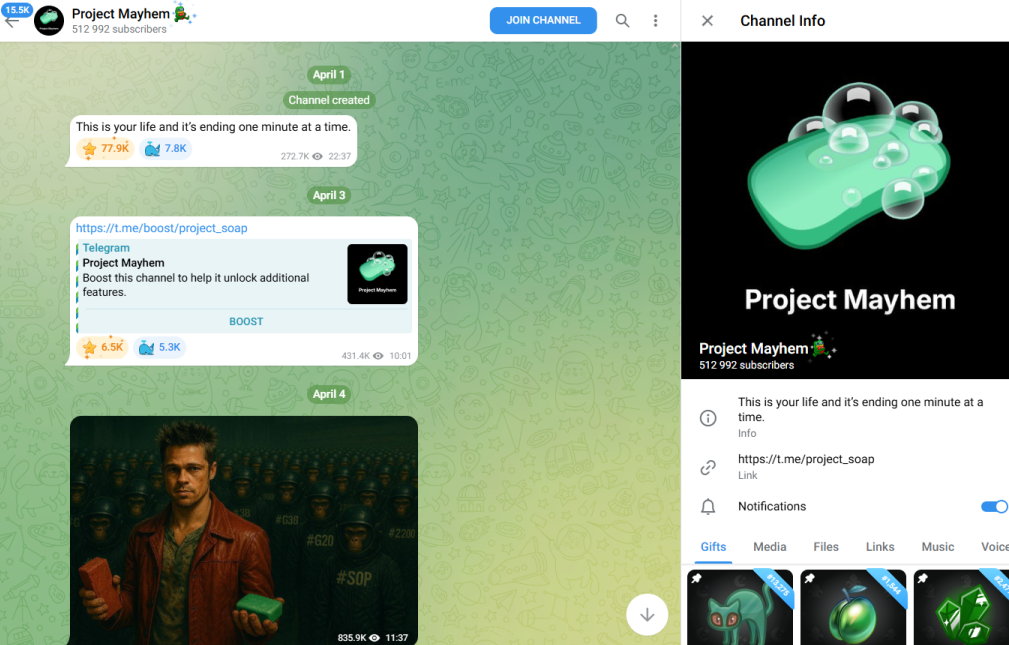Jump to latest messages with down-arrow button
Image resolution: width=1009 pixels, height=645 pixels.
click(647, 615)
